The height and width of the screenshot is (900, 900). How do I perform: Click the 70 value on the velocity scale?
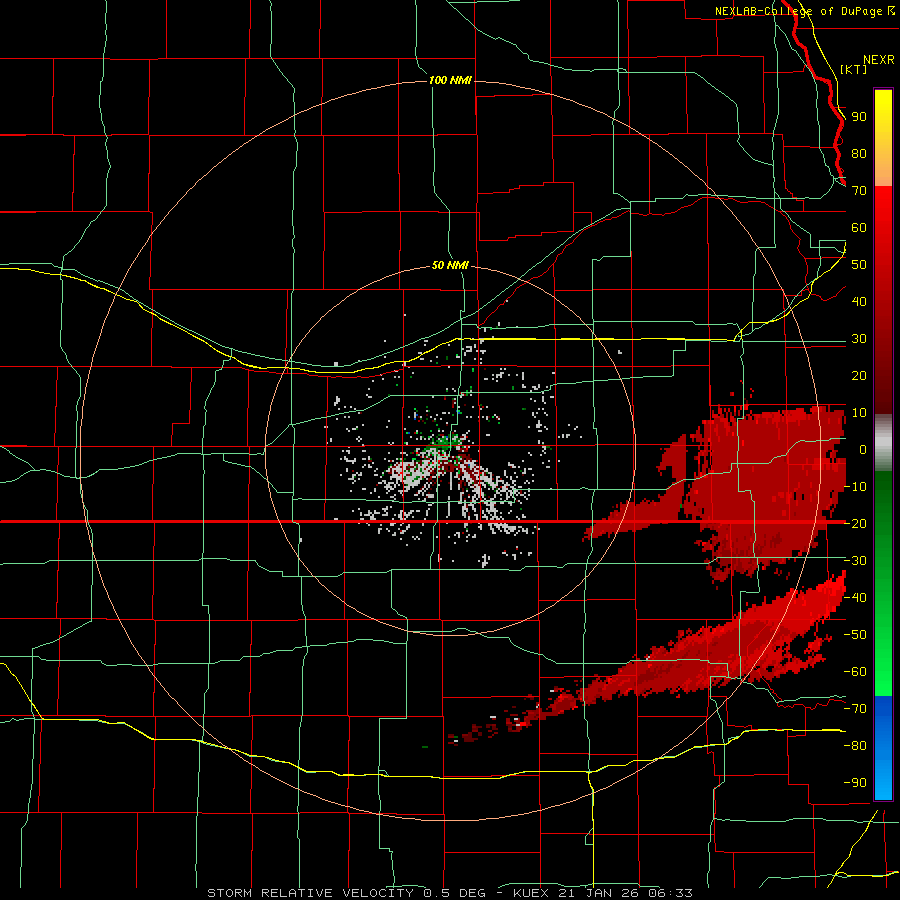859,191
